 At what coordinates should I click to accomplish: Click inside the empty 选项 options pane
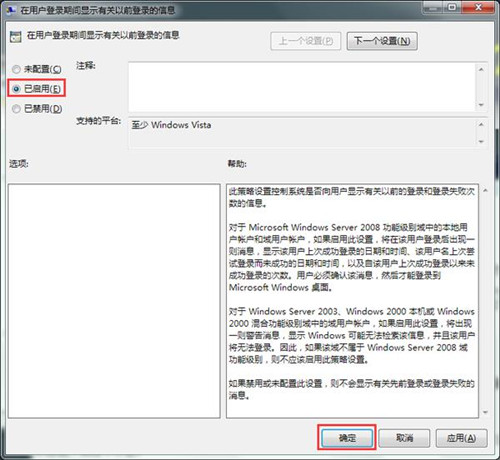(x=114, y=301)
